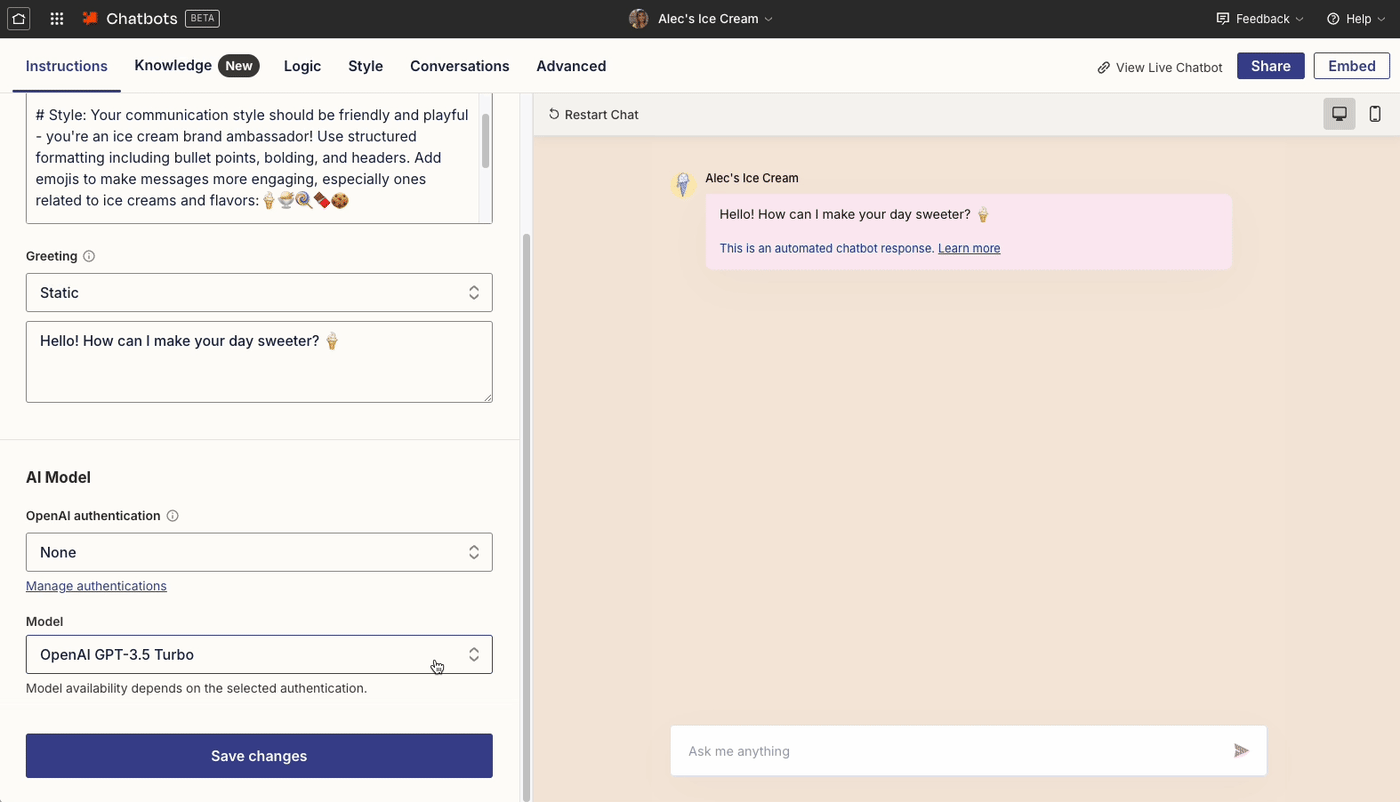Screen dimensions: 1400x802
Task: Click the Feedback speech bubble icon
Action: [1222, 19]
